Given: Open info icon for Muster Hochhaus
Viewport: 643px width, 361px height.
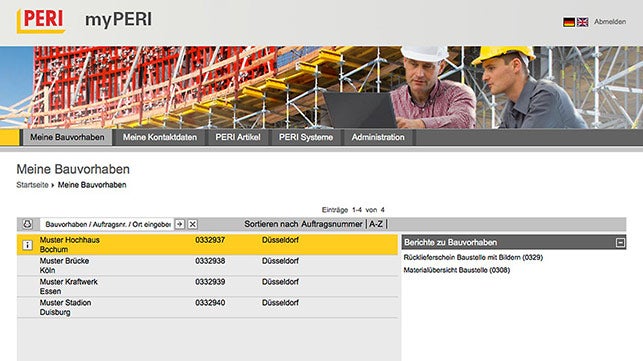Looking at the screenshot, I should 27,245.
